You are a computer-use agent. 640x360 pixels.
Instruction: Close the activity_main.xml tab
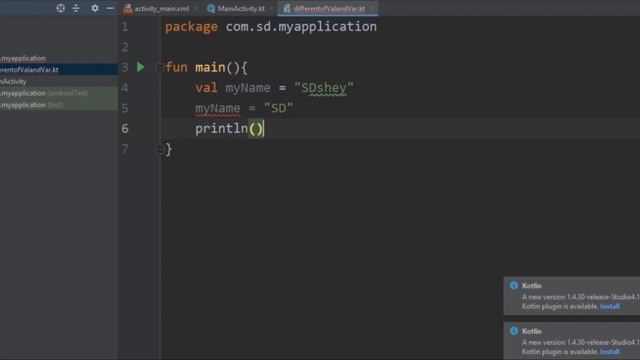tap(195, 9)
